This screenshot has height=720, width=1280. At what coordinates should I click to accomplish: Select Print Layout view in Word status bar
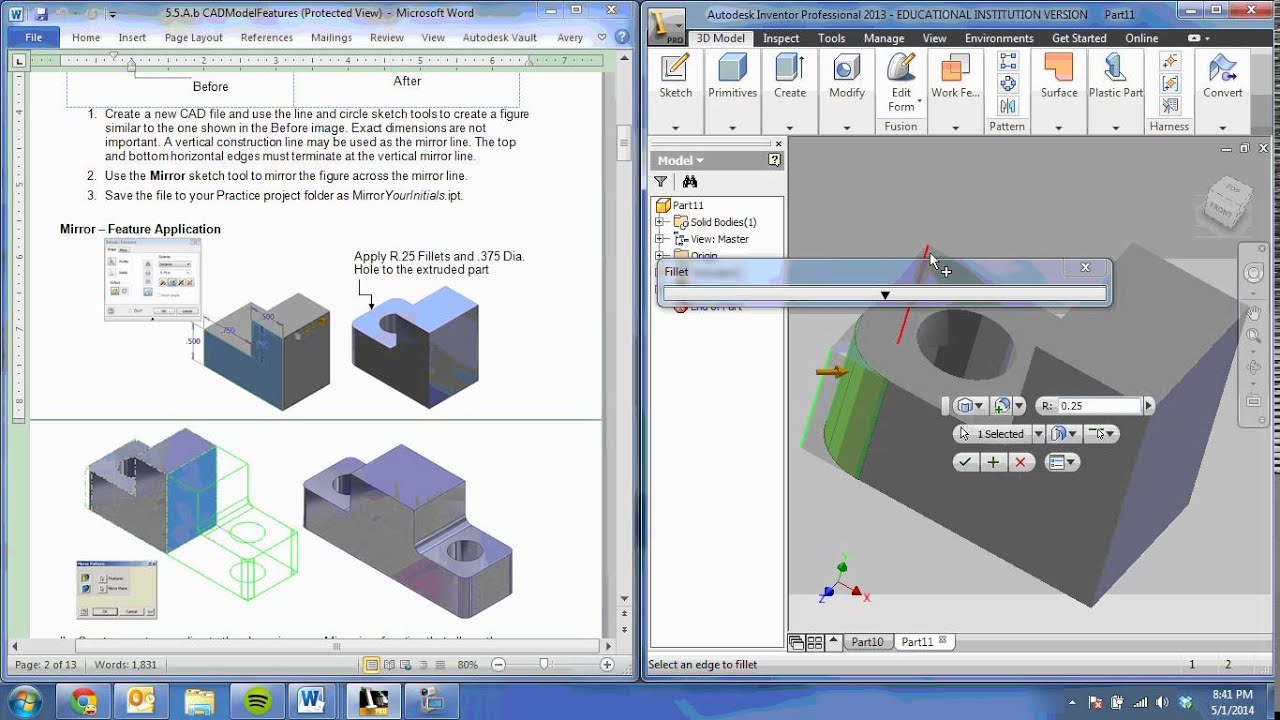[372, 665]
